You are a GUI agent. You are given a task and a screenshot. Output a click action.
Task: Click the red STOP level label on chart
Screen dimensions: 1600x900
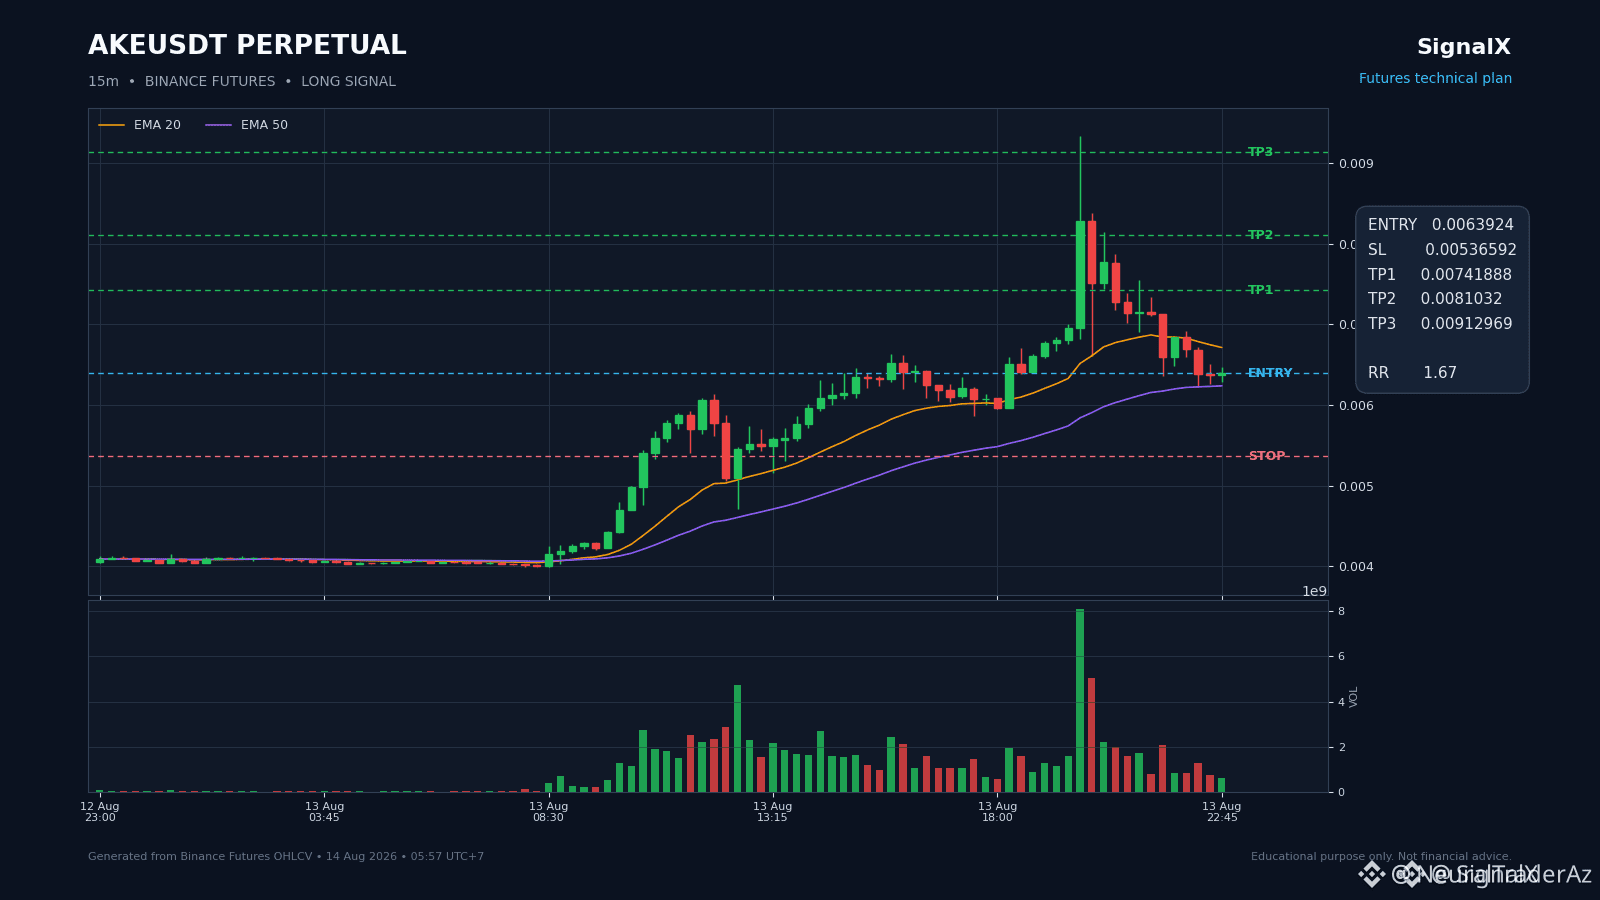pos(1267,456)
